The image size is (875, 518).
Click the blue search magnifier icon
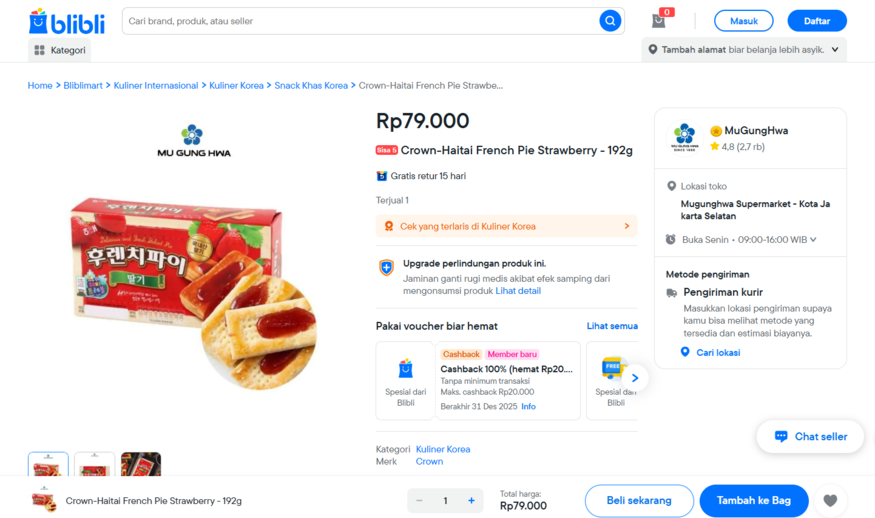[610, 21]
